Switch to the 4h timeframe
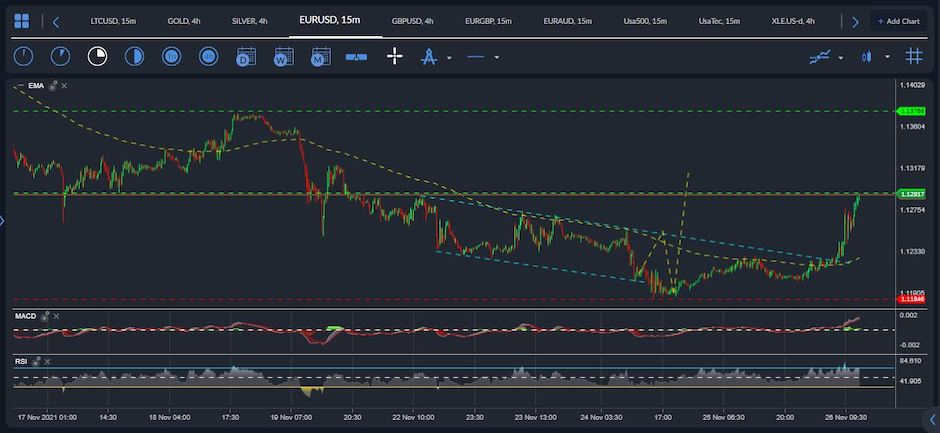The width and height of the screenshot is (940, 433). (209, 57)
